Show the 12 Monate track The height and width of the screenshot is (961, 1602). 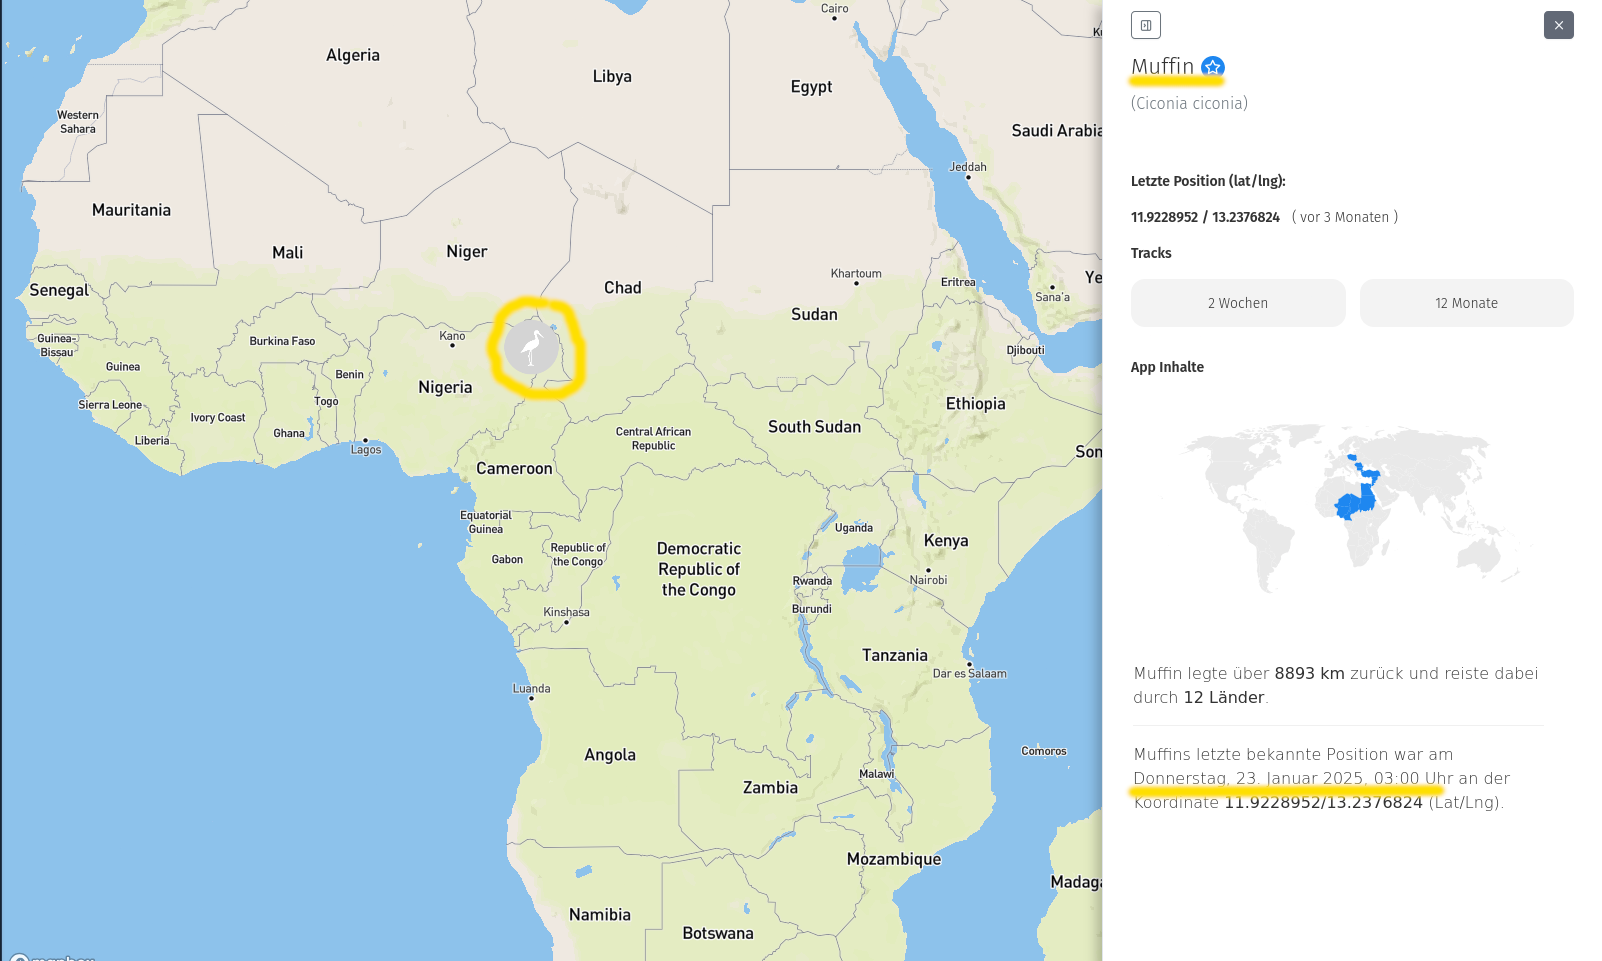point(1466,303)
